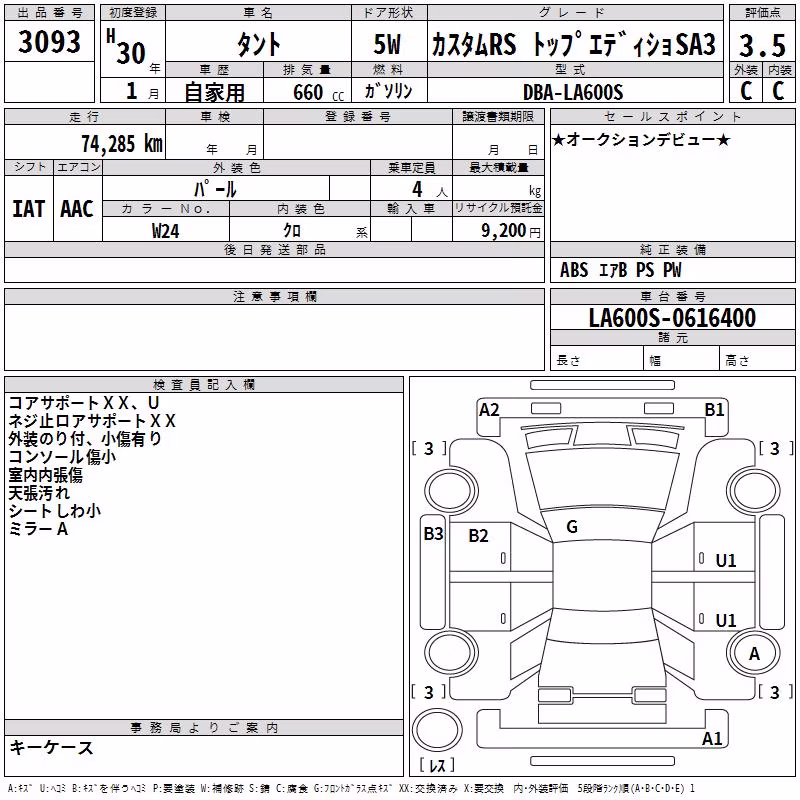The width and height of the screenshot is (800, 800).
Task: Click the shift type IAT
Action: 28,209
